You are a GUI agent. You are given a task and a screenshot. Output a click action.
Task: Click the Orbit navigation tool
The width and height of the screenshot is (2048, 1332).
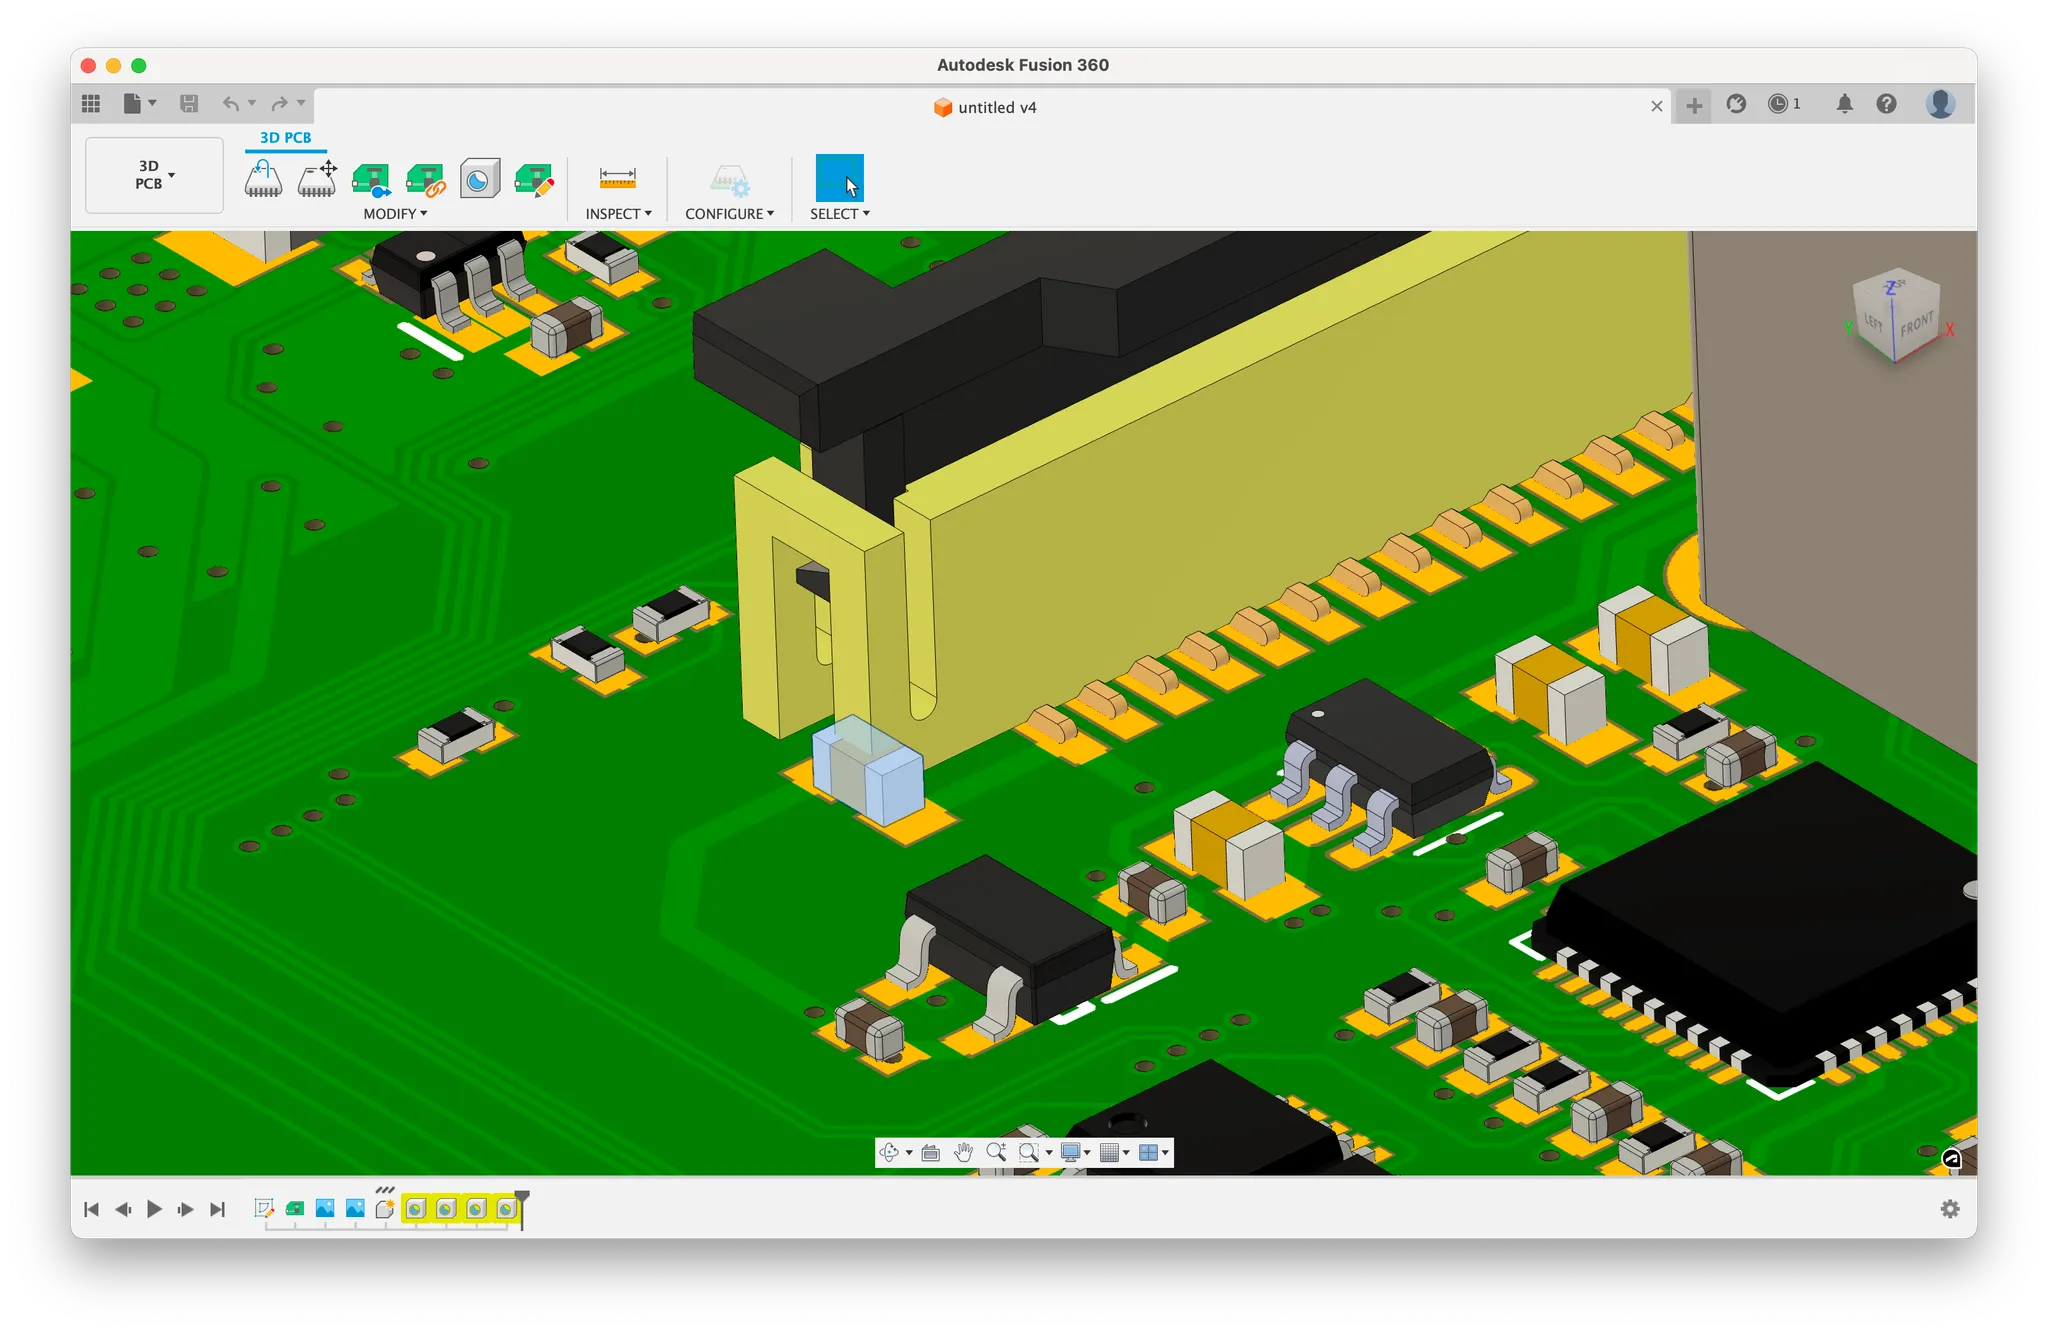pyautogui.click(x=889, y=1153)
